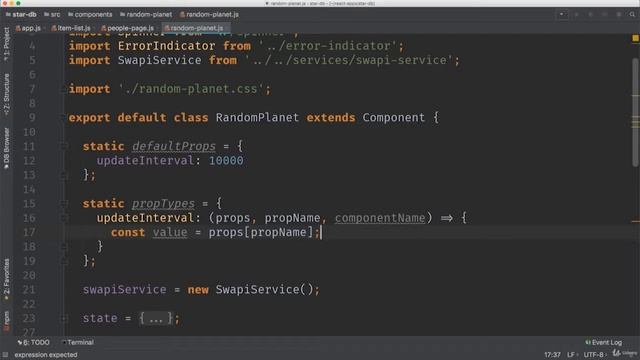Switch to the item-list.js editor tab
The image size is (640, 360).
71,28
